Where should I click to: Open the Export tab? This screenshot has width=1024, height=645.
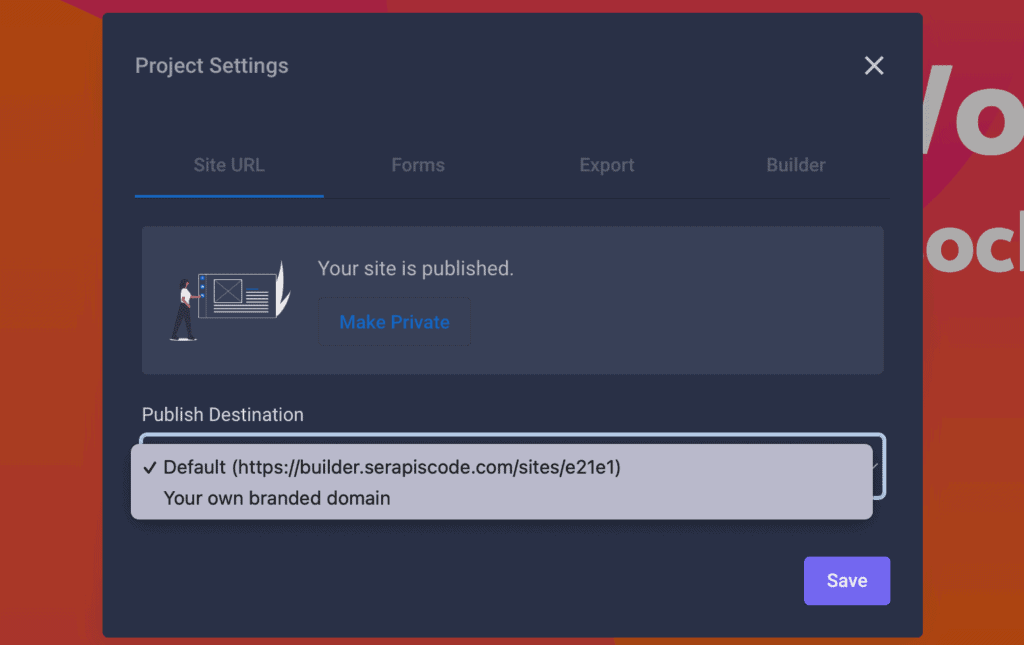[607, 165]
